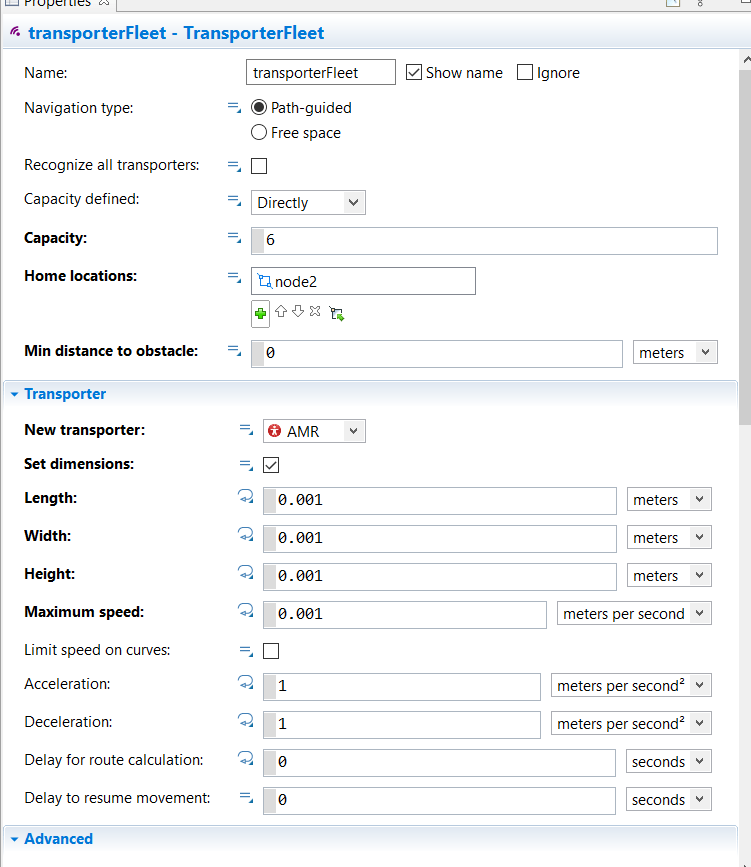Image resolution: width=751 pixels, height=867 pixels.
Task: Open Width units dropdown
Action: point(669,537)
